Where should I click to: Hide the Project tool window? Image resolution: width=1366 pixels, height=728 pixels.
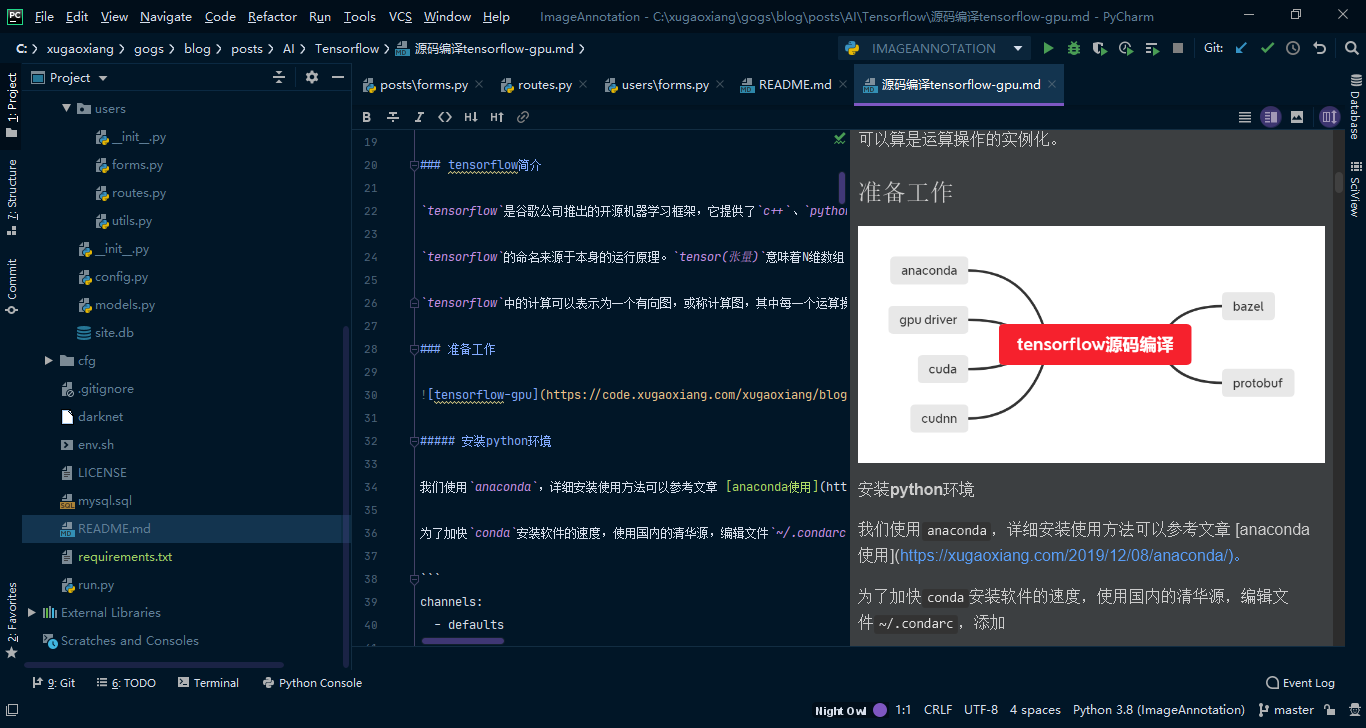337,77
